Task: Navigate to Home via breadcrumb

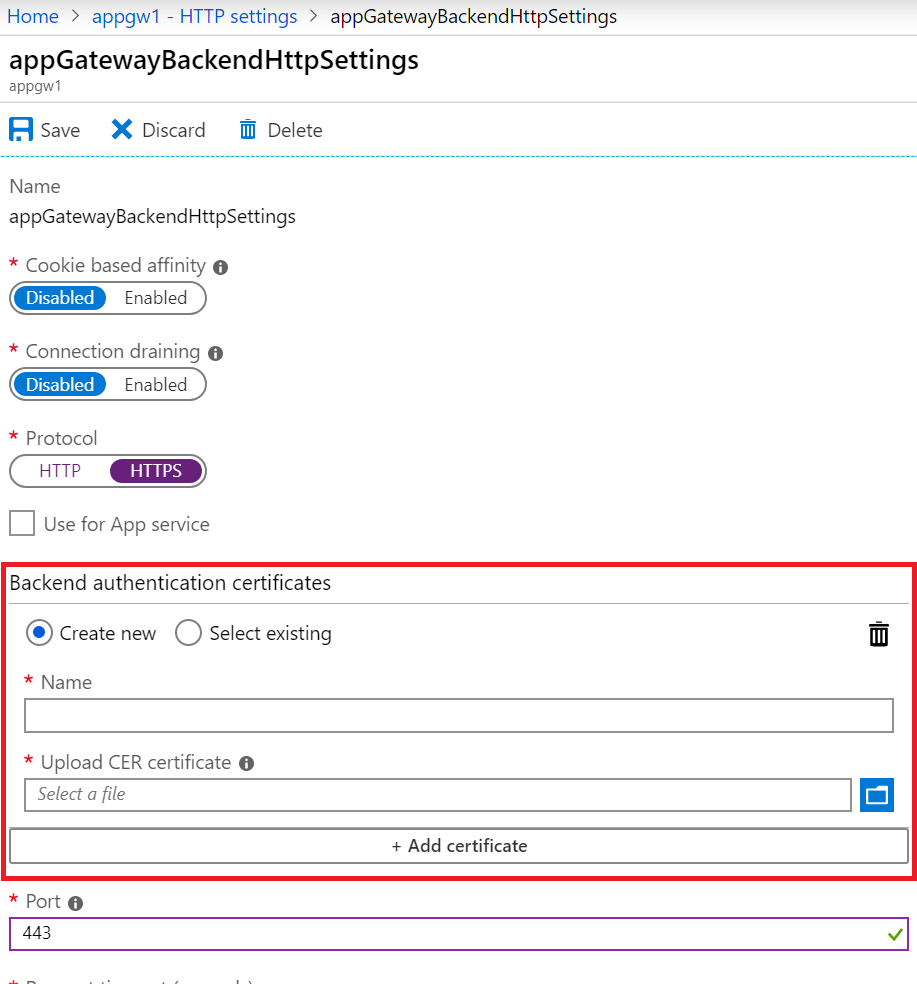Action: click(33, 16)
